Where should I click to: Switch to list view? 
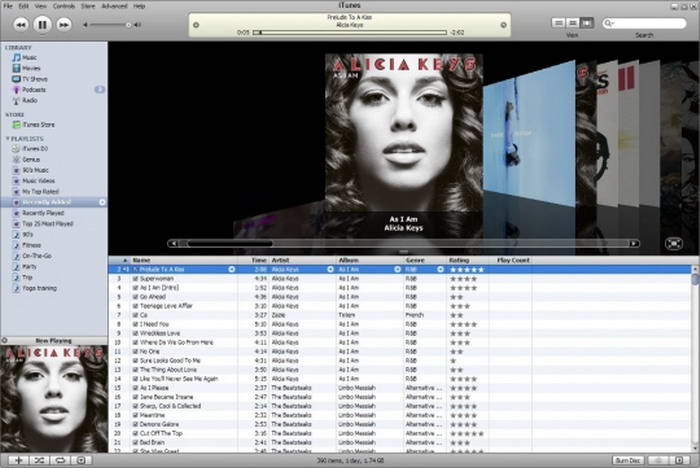tap(558, 23)
